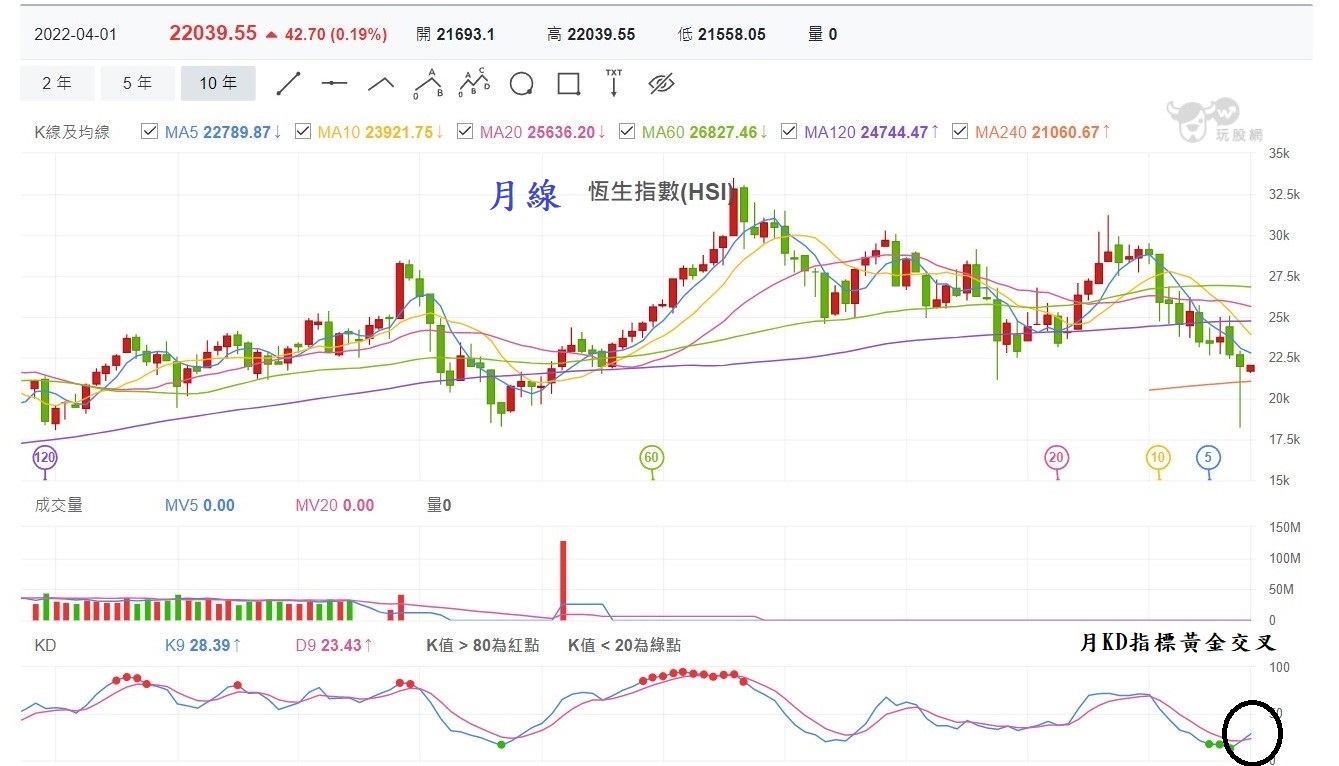This screenshot has width=1339, height=766.
Task: Click the purple 120 marker circle
Action: point(45,457)
